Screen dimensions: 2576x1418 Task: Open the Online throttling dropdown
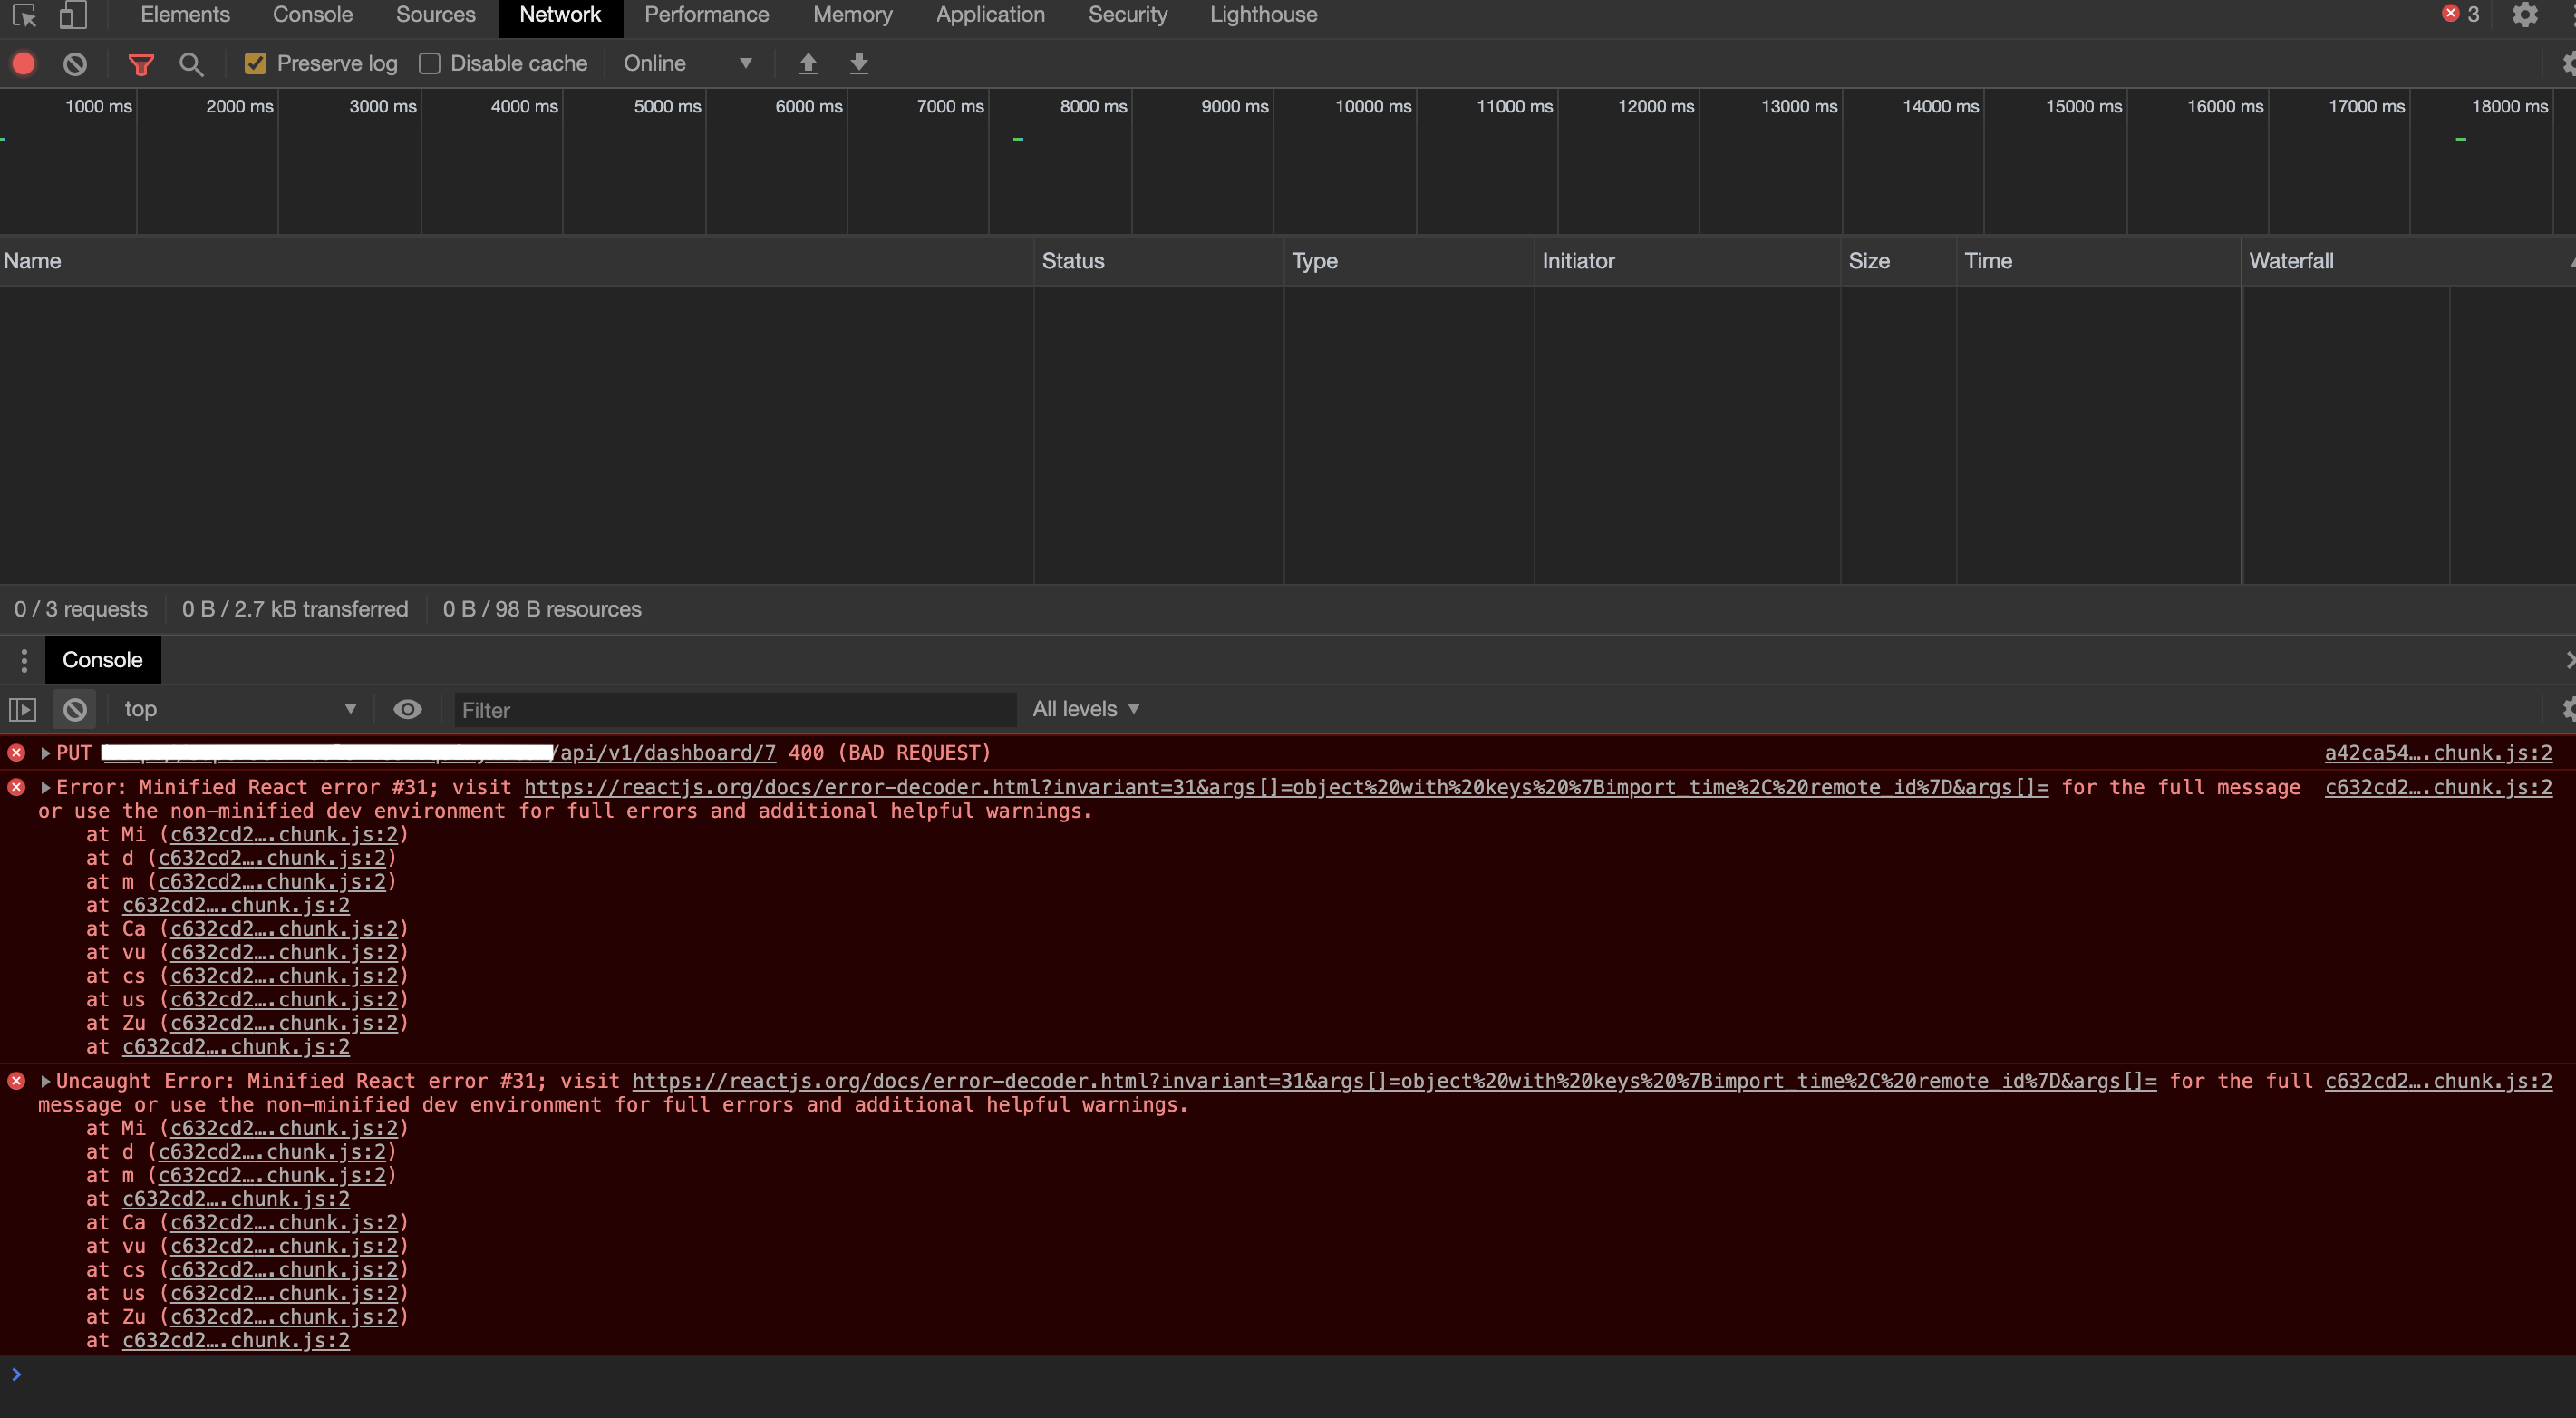pos(688,64)
